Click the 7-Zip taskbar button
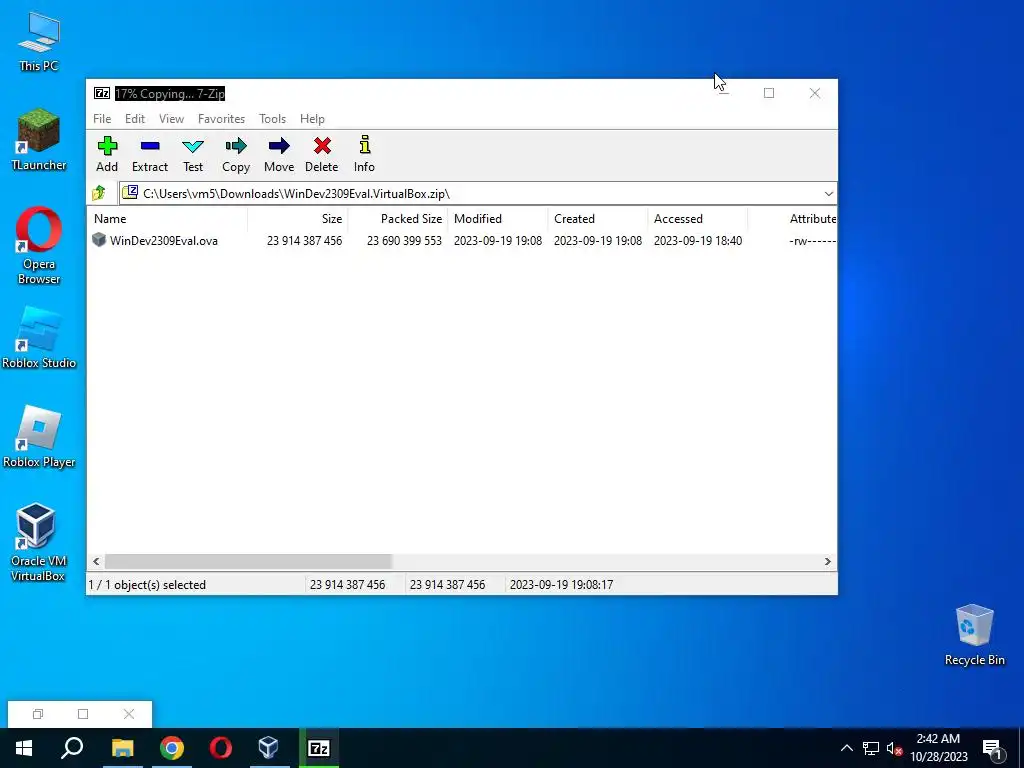1024x768 pixels. 319,748
